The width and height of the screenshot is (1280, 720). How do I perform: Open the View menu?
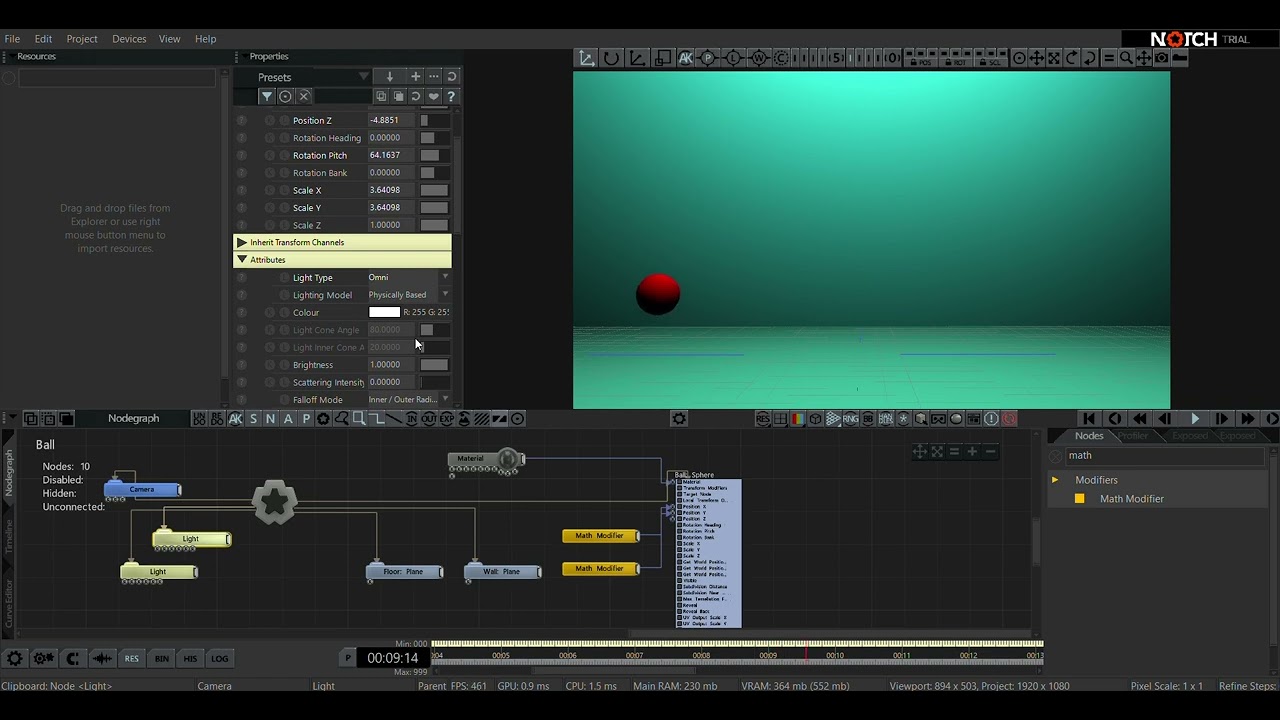170,39
